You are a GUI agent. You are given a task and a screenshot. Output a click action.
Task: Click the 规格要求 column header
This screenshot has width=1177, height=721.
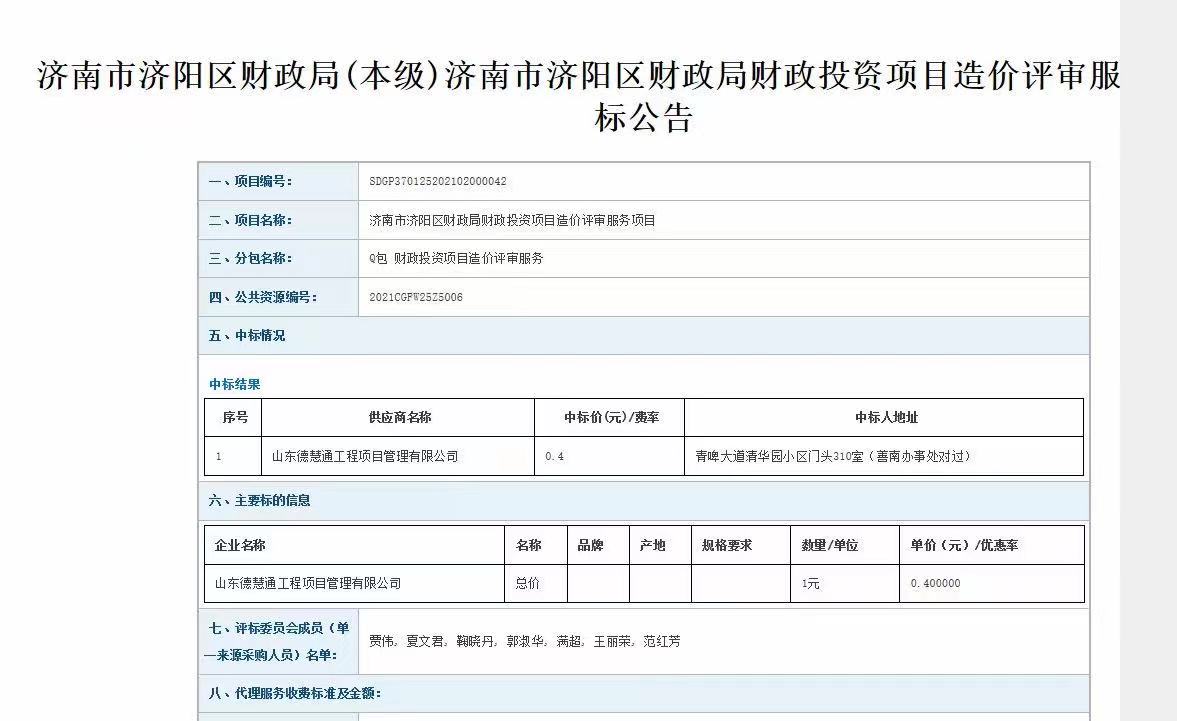click(727, 545)
